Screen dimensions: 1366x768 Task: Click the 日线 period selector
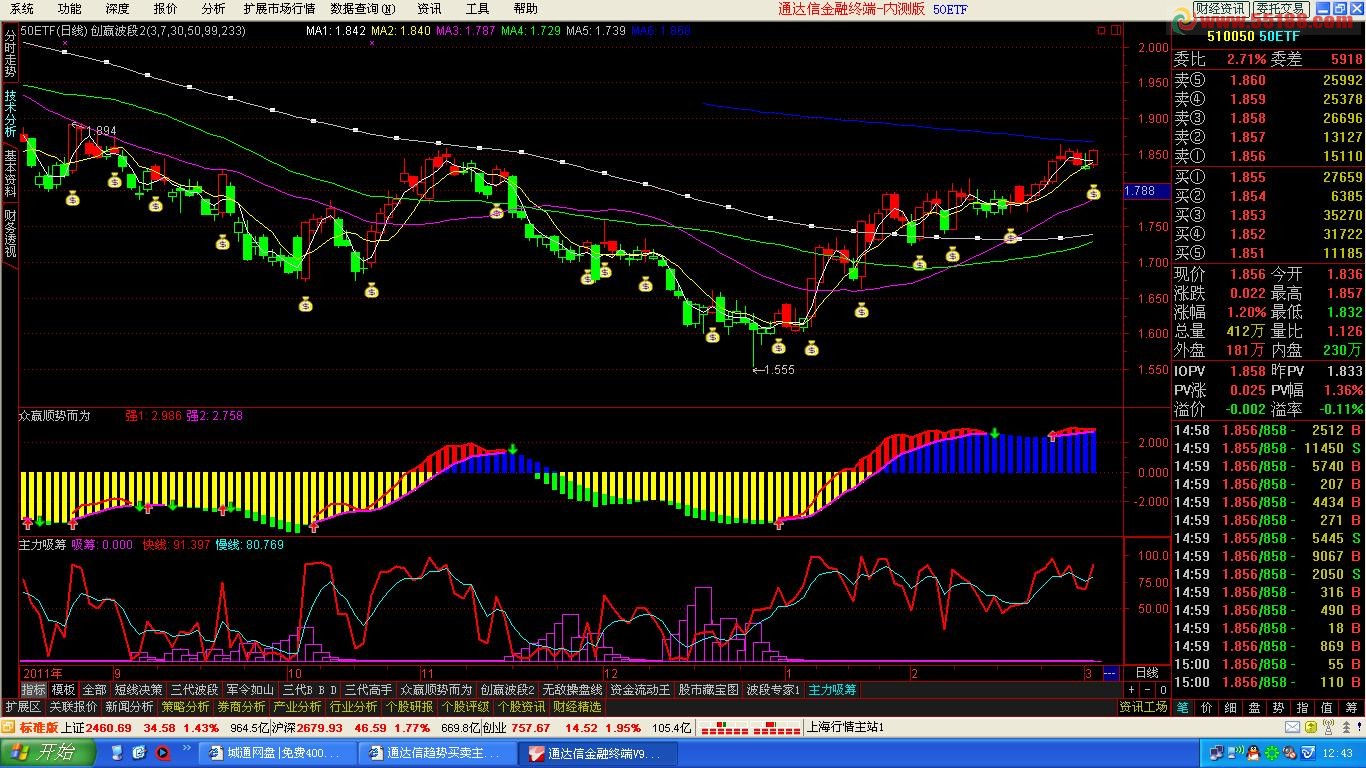(1147, 673)
